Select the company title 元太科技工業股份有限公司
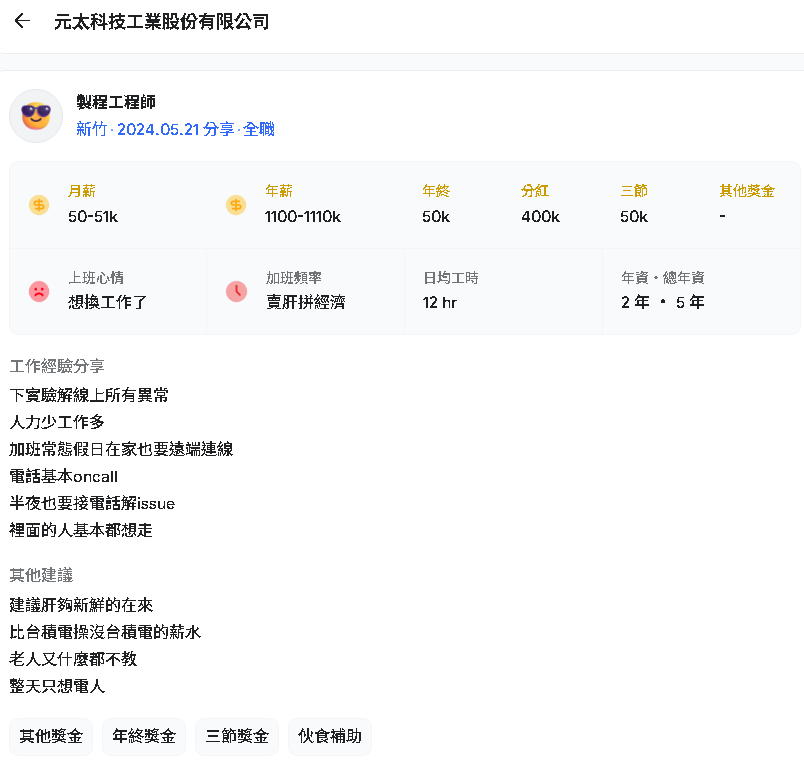804x771 pixels. coord(162,22)
